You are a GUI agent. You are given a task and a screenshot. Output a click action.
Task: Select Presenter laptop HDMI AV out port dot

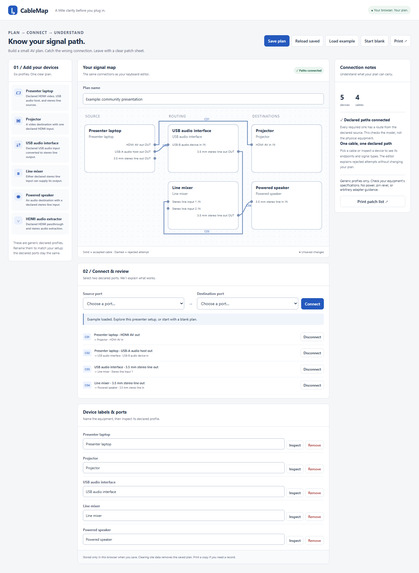click(155, 145)
